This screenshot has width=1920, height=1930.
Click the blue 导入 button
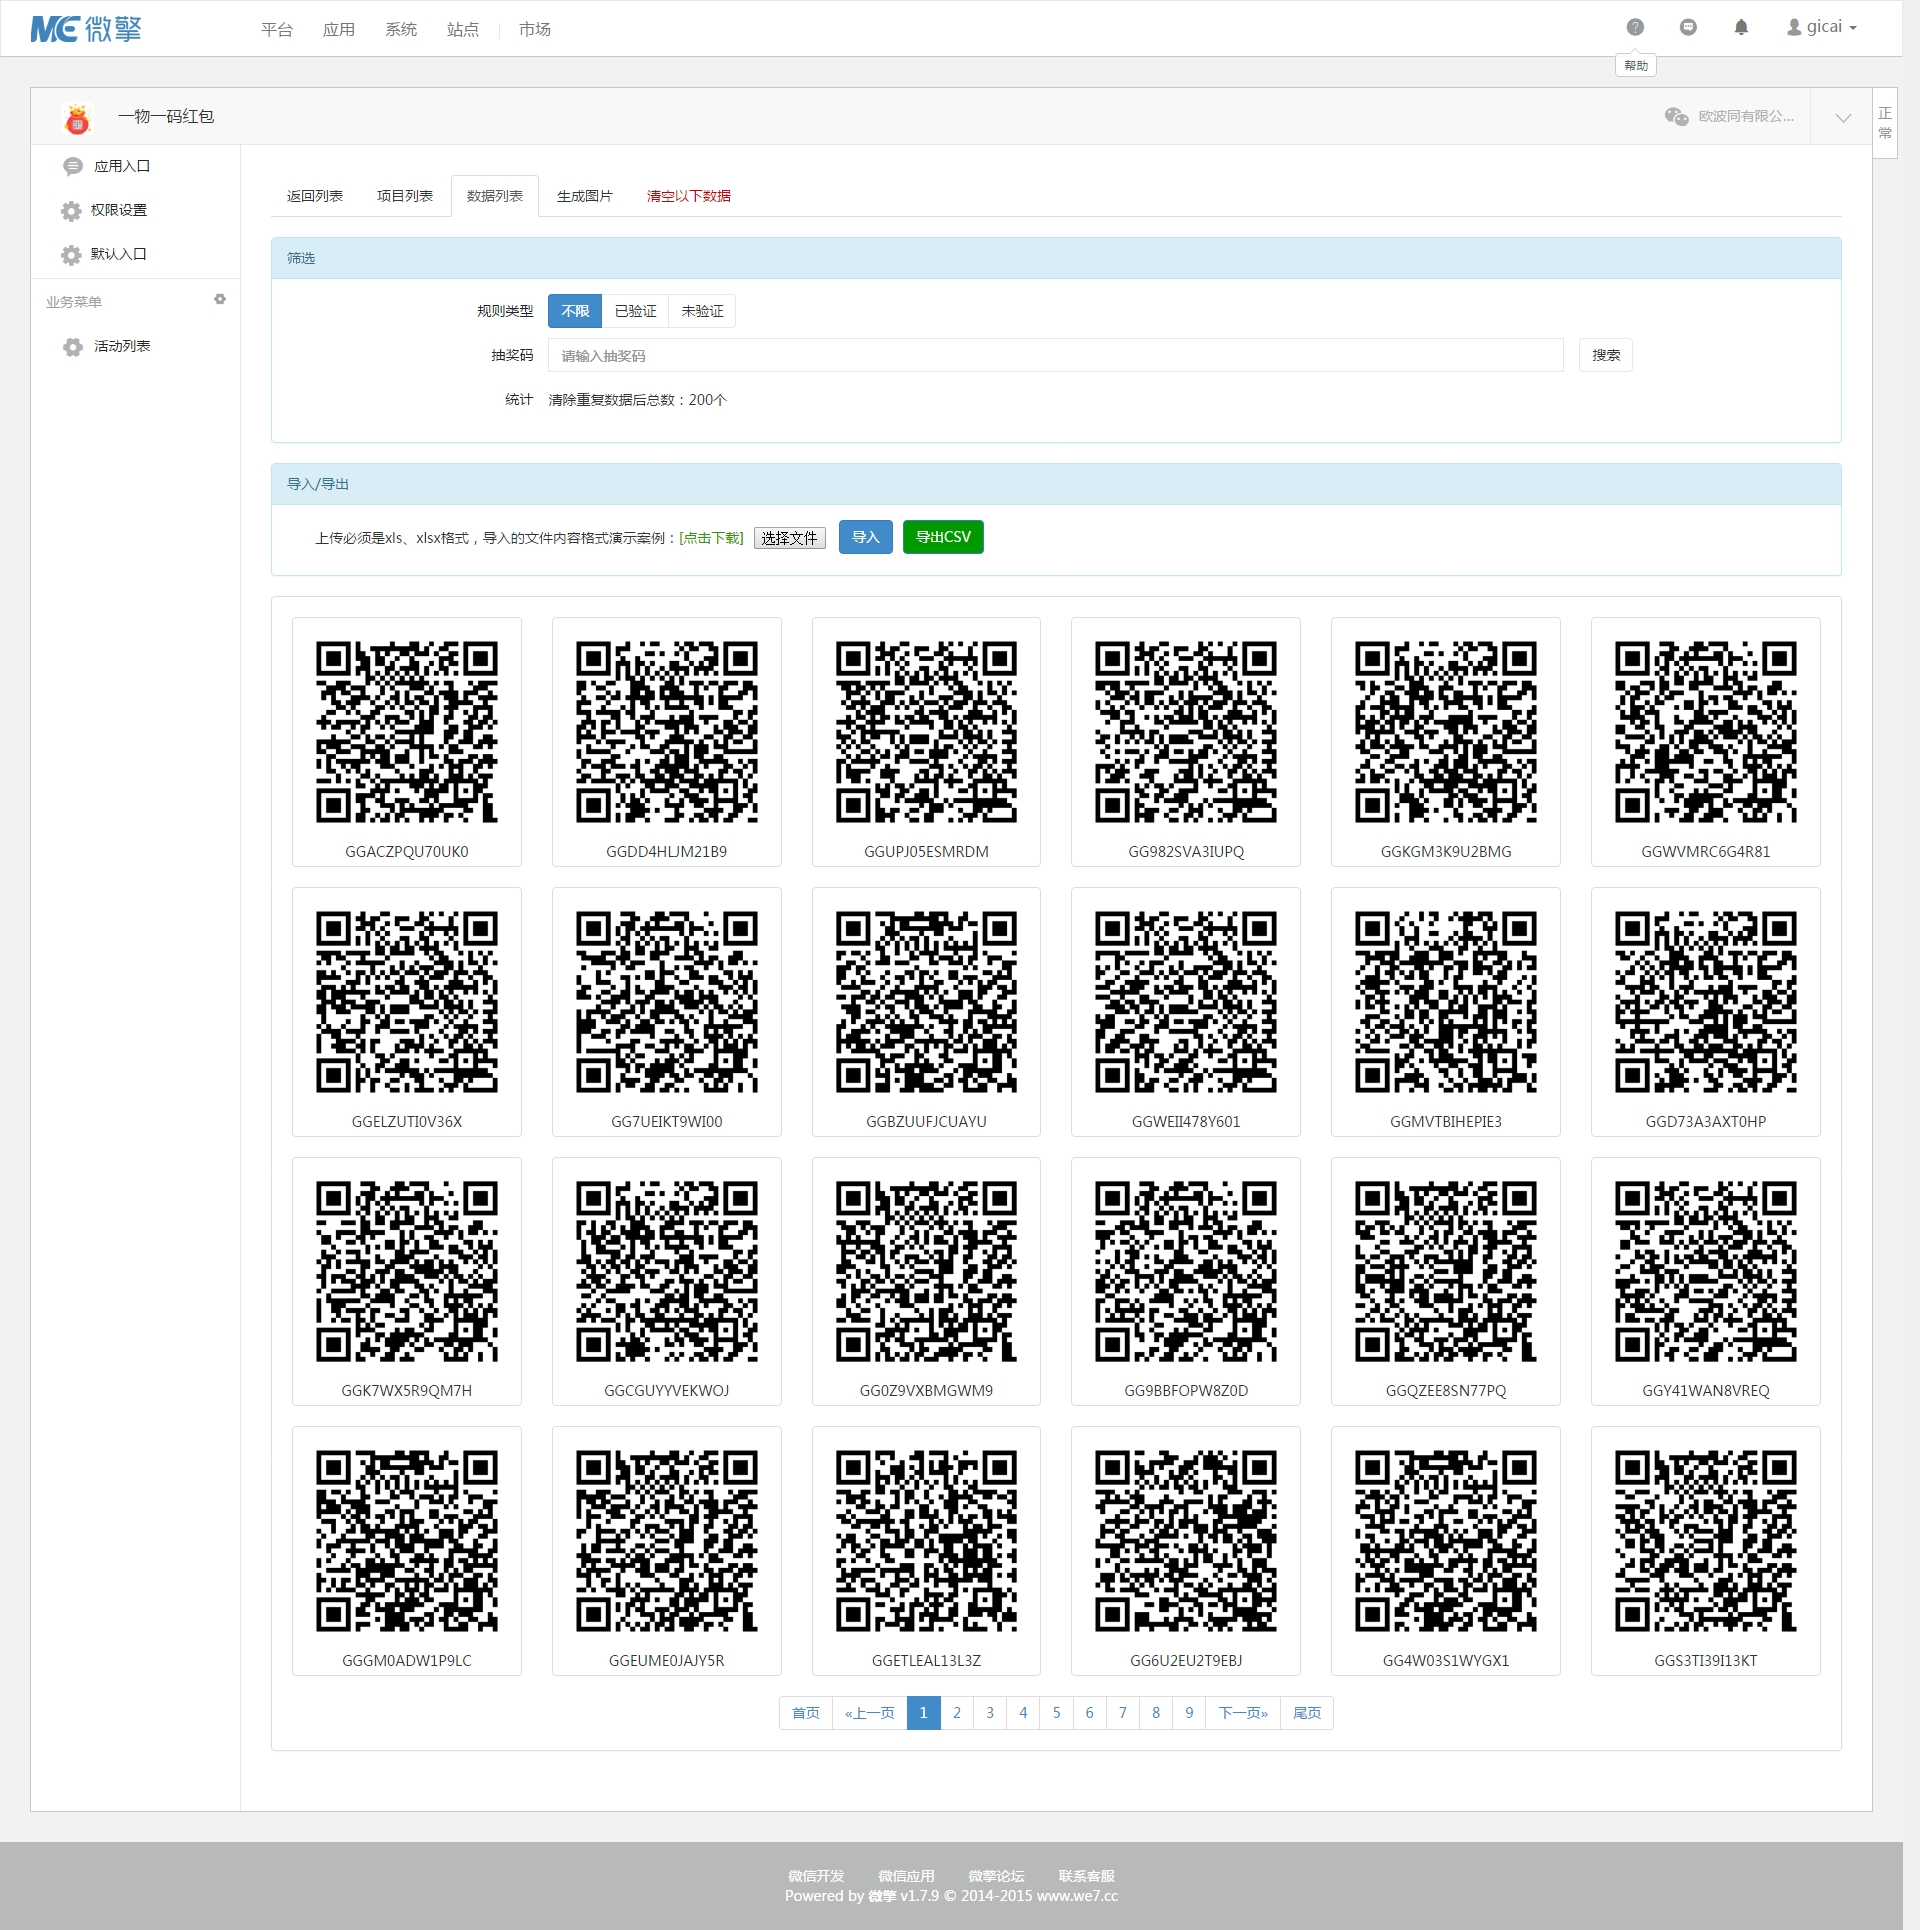pyautogui.click(x=865, y=537)
